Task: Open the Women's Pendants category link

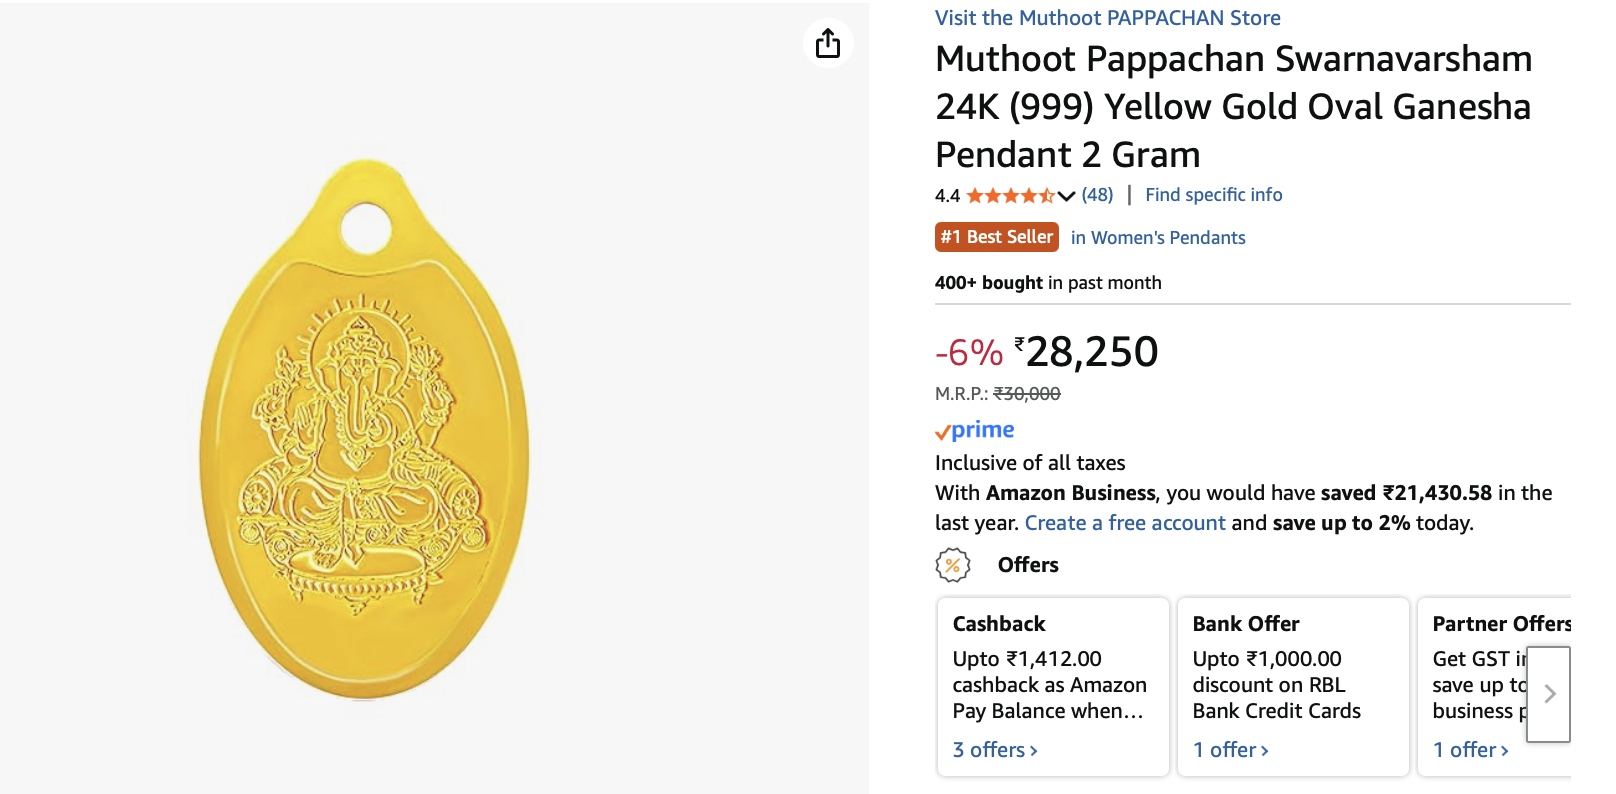Action: [1158, 238]
